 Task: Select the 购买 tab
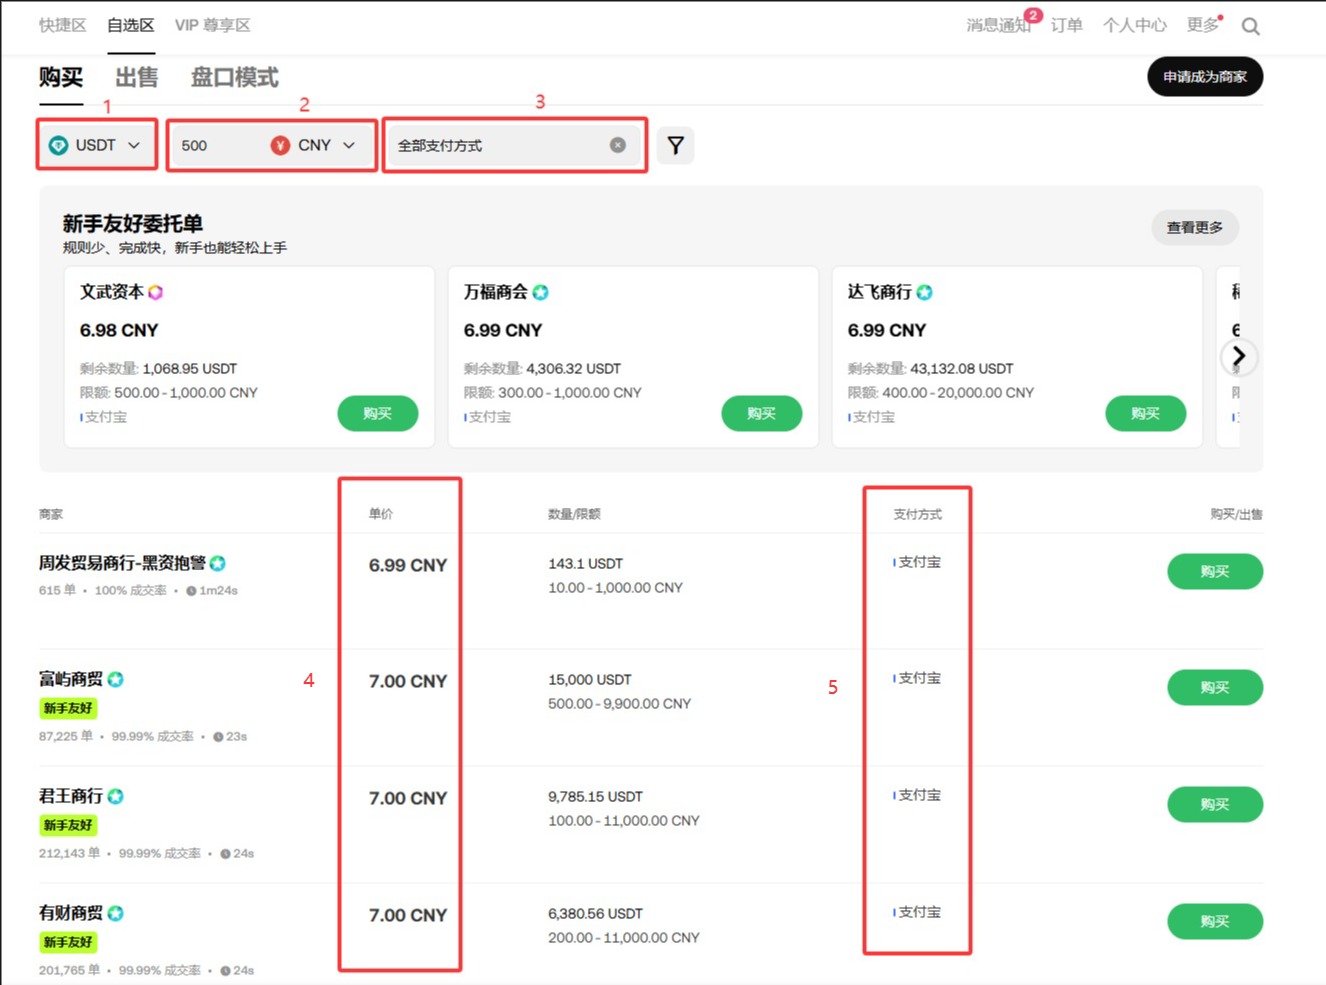[x=61, y=77]
